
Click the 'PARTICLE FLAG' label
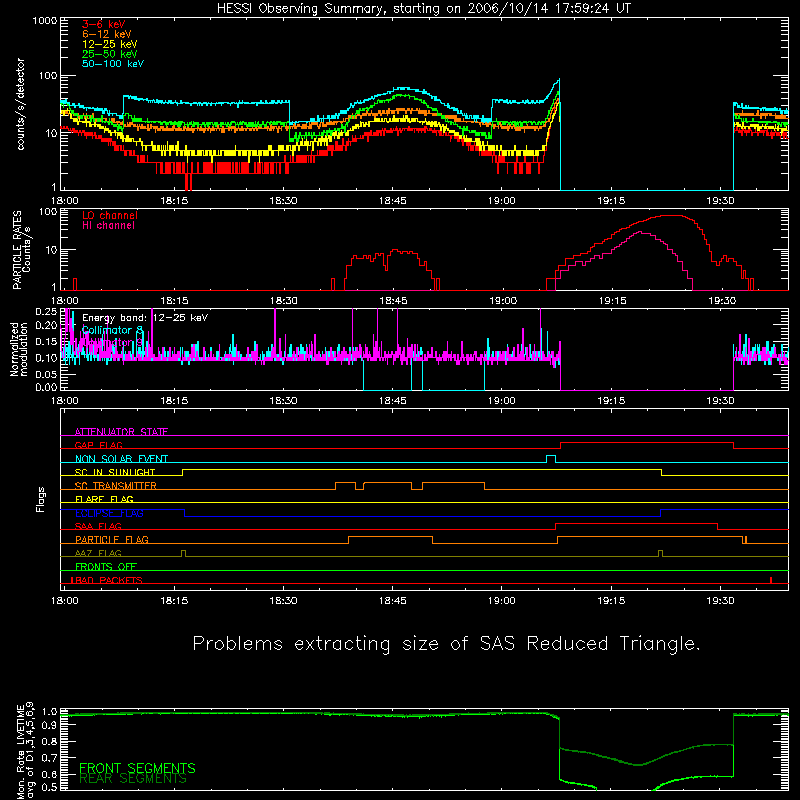[x=112, y=540]
